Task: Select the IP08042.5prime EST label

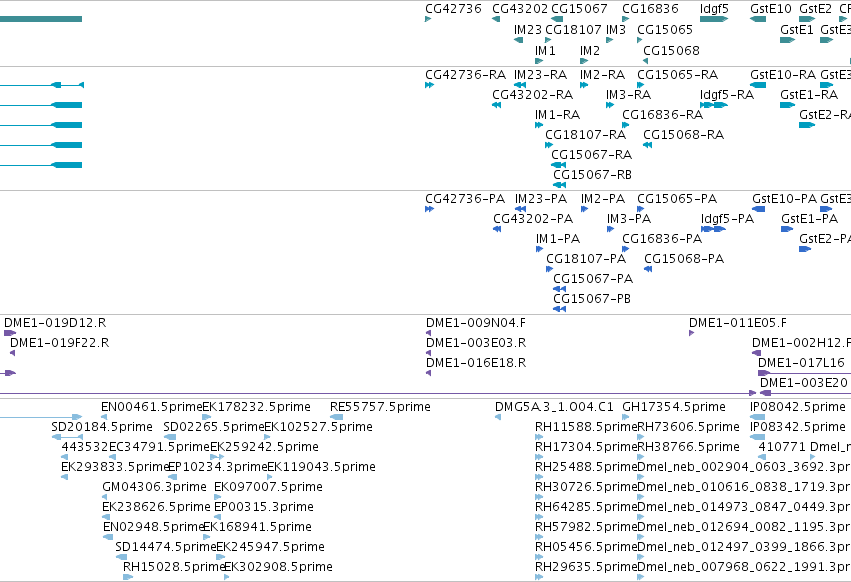Action: click(x=797, y=408)
